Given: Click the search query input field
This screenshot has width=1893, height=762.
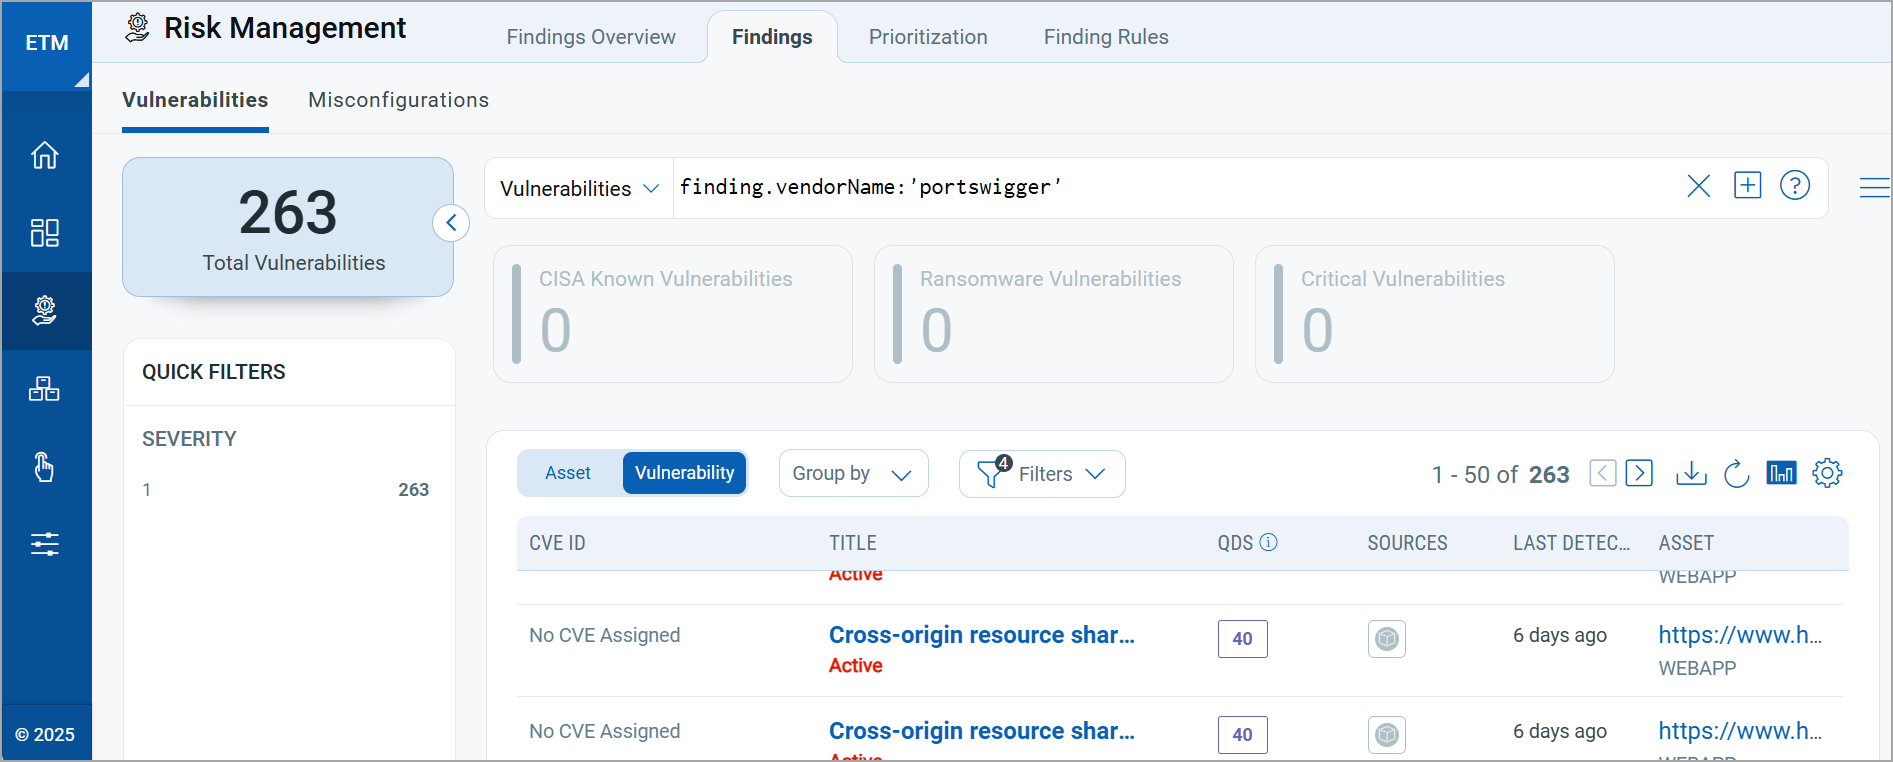Looking at the screenshot, I should tap(1170, 187).
